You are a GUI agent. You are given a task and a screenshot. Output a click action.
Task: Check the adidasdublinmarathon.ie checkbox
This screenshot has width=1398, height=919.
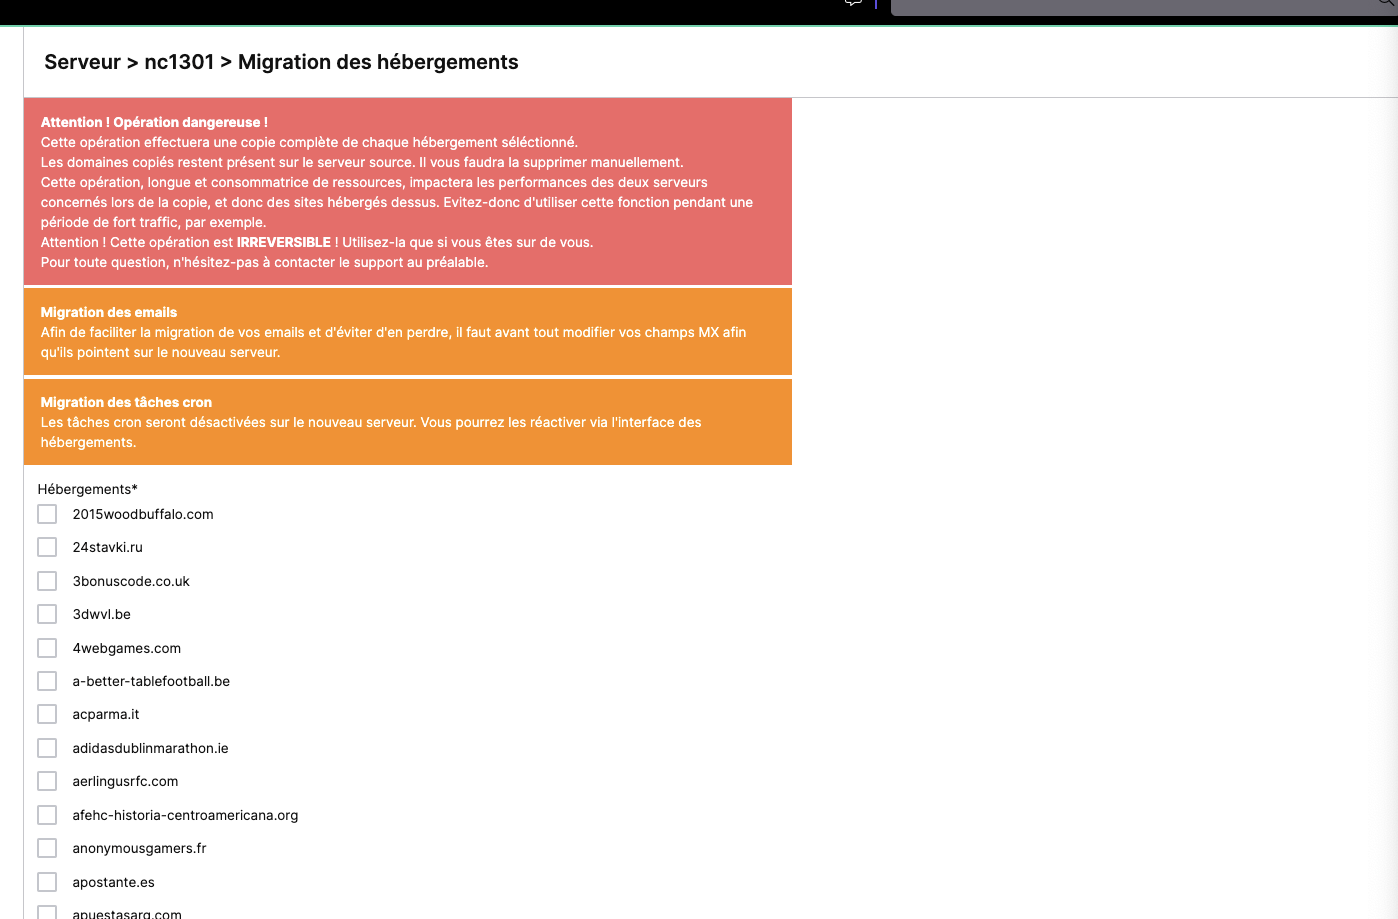[47, 748]
